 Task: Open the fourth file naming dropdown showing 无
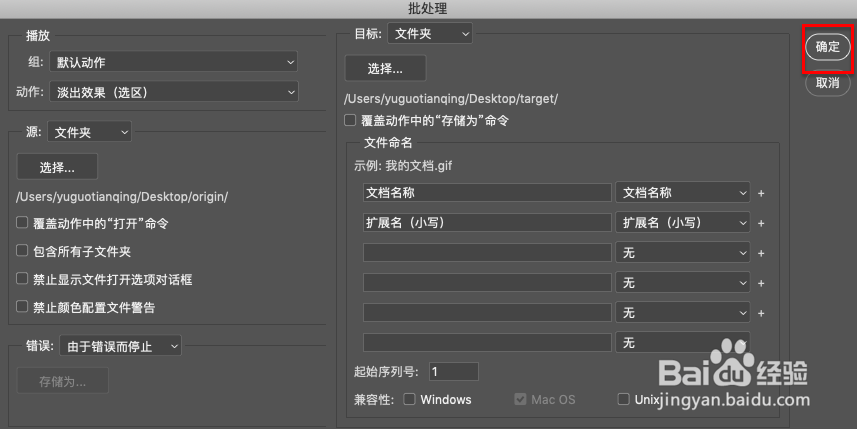(x=683, y=283)
